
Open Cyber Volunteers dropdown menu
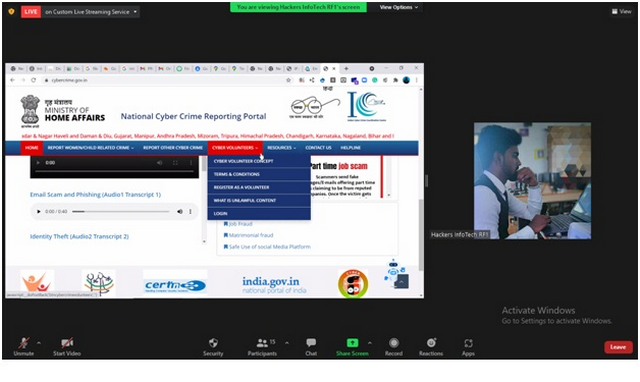[235, 148]
